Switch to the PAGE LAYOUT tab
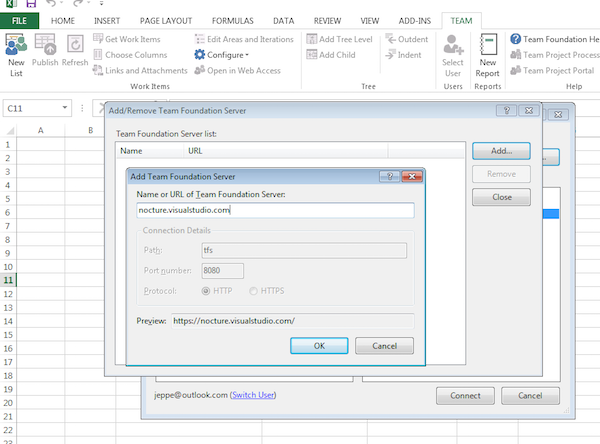This screenshot has width=600, height=444. (x=166, y=21)
